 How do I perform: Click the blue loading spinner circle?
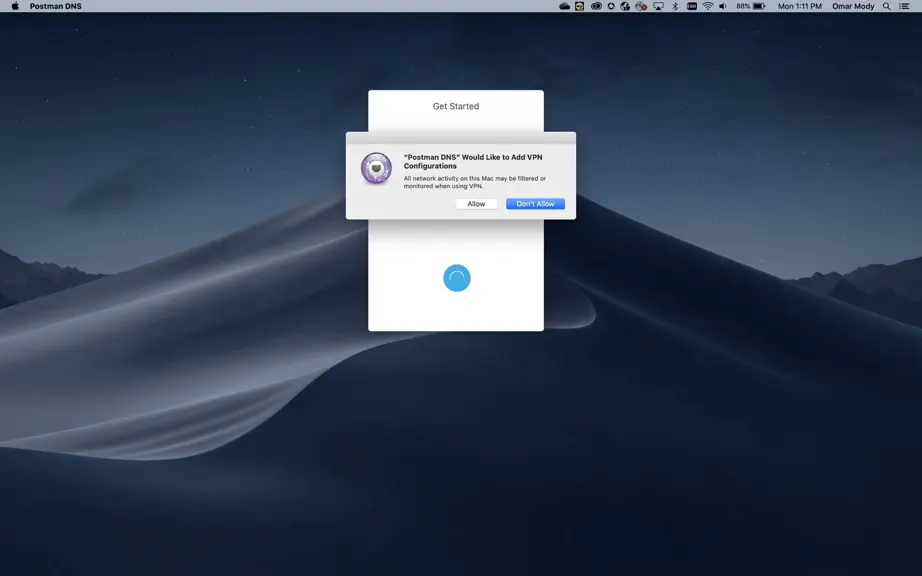coord(457,278)
